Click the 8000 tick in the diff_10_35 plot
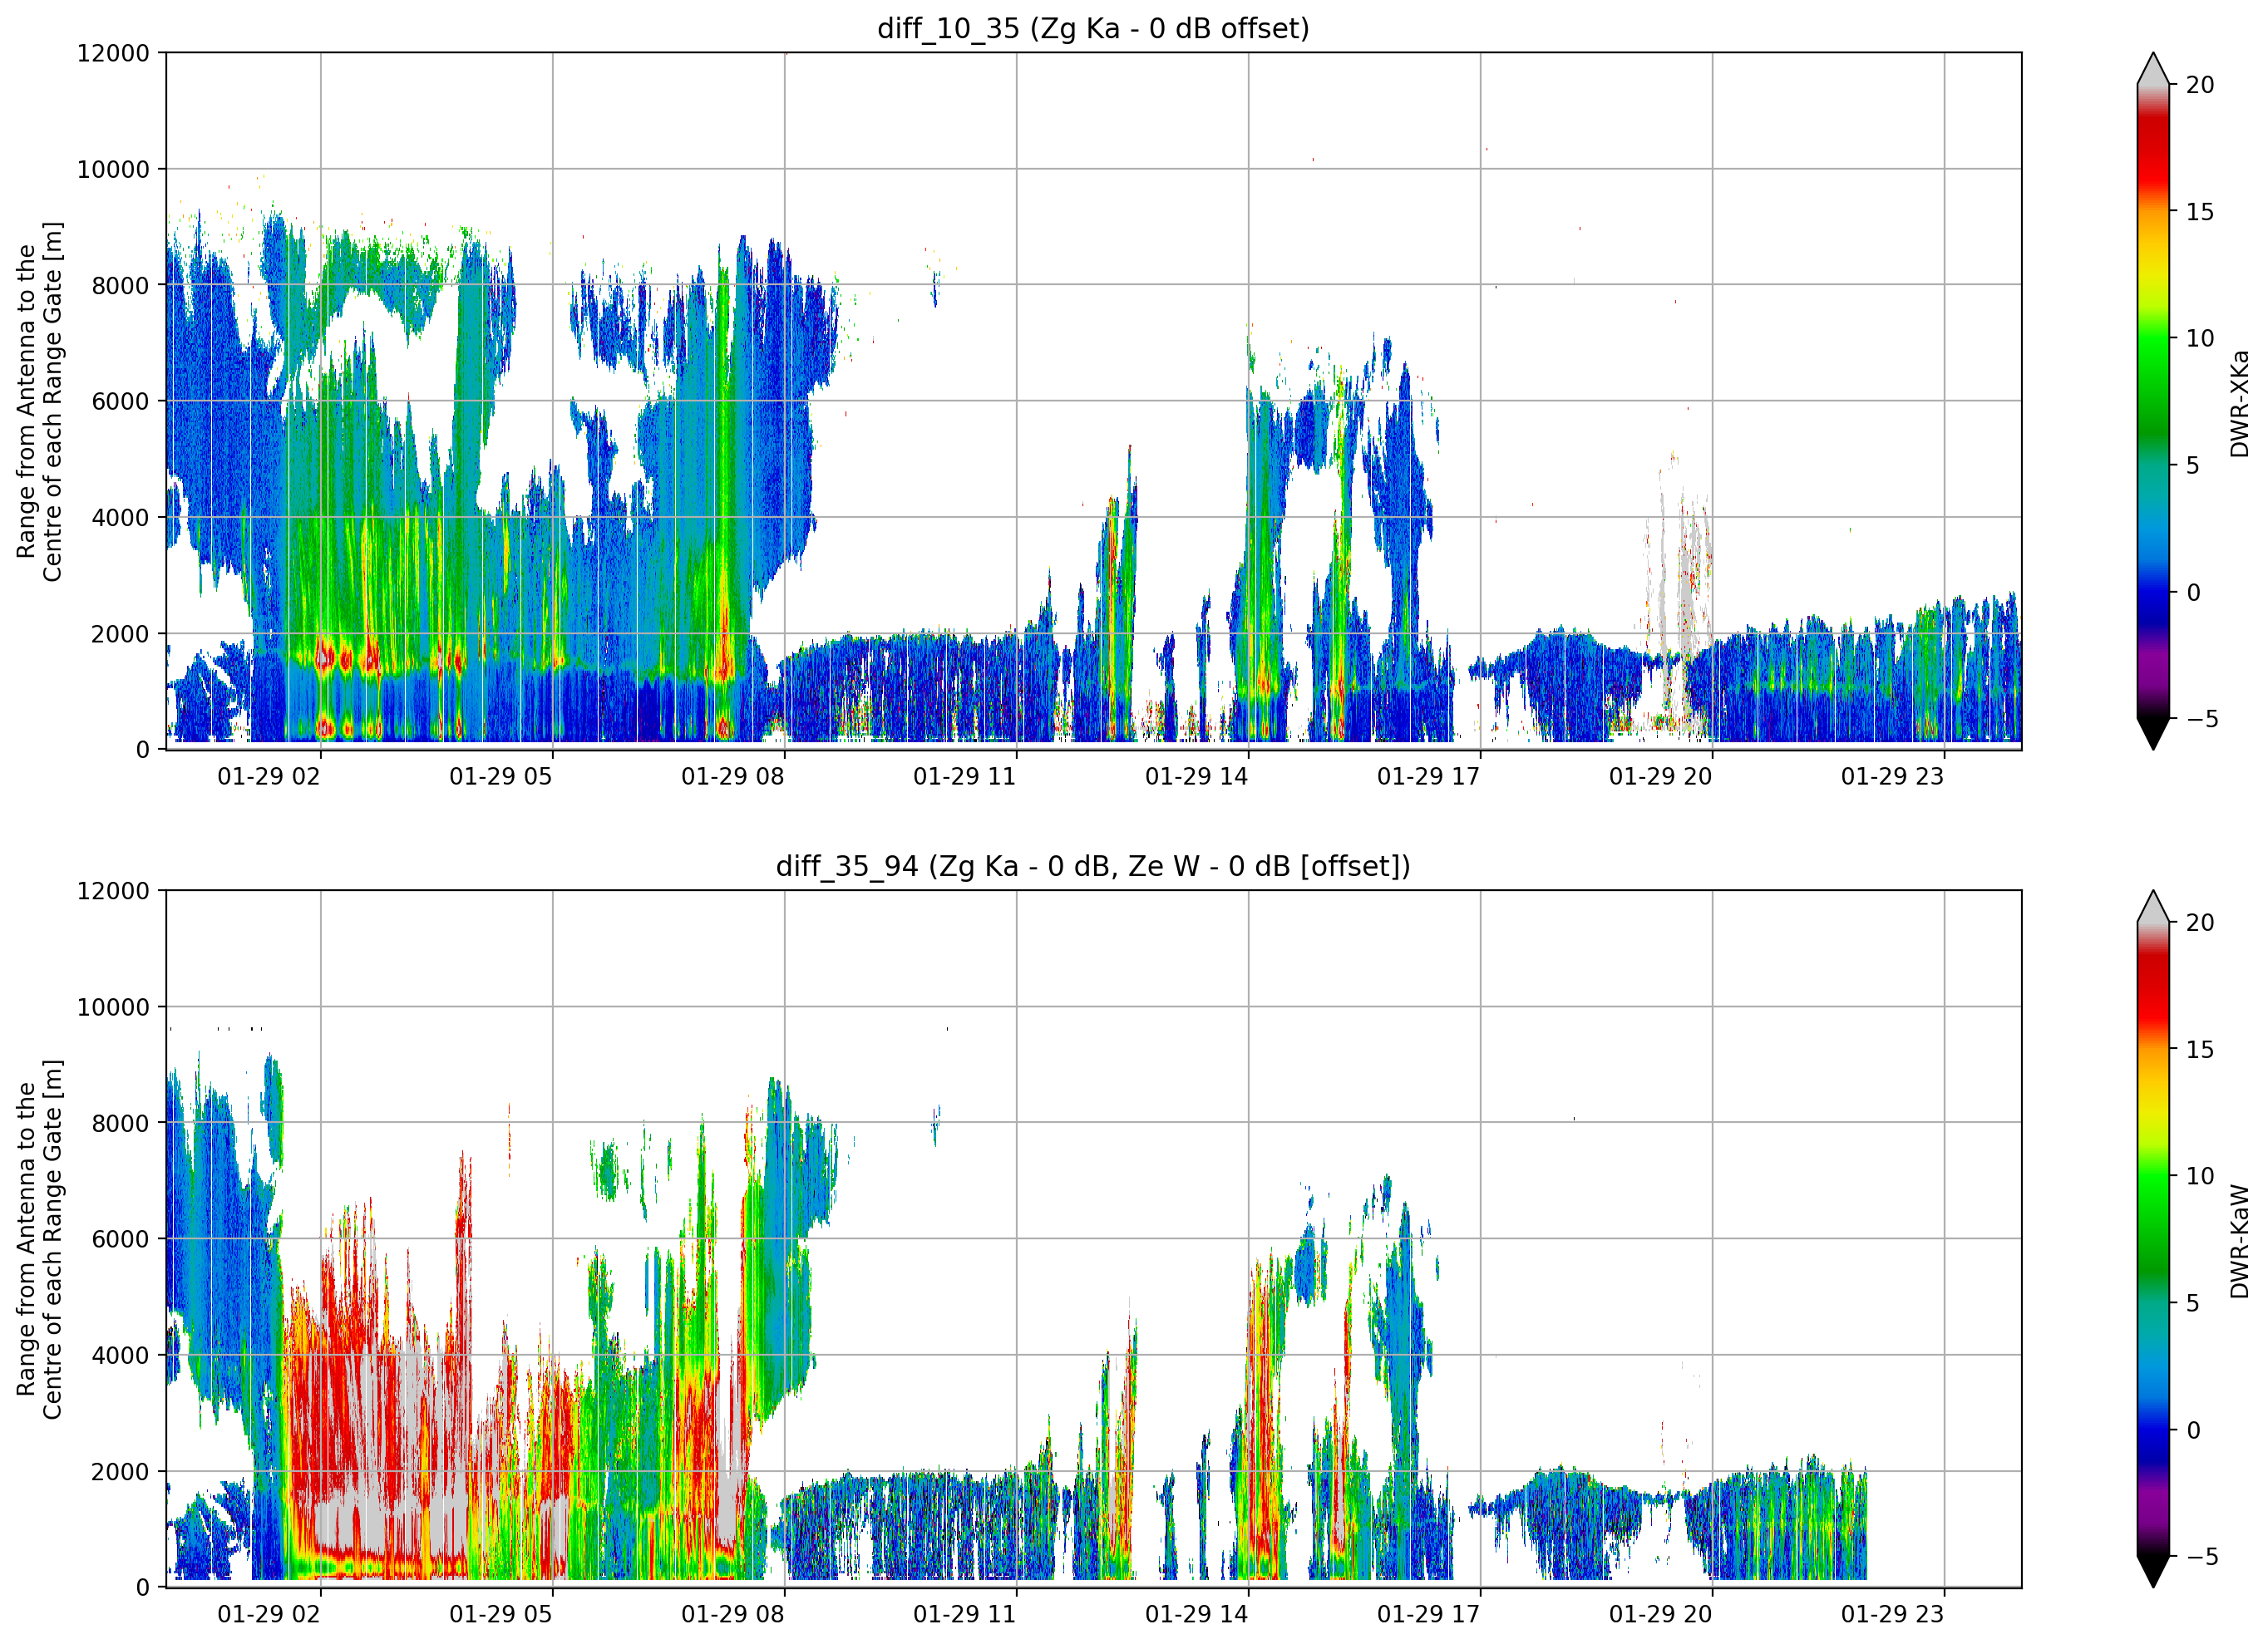 (x=120, y=286)
